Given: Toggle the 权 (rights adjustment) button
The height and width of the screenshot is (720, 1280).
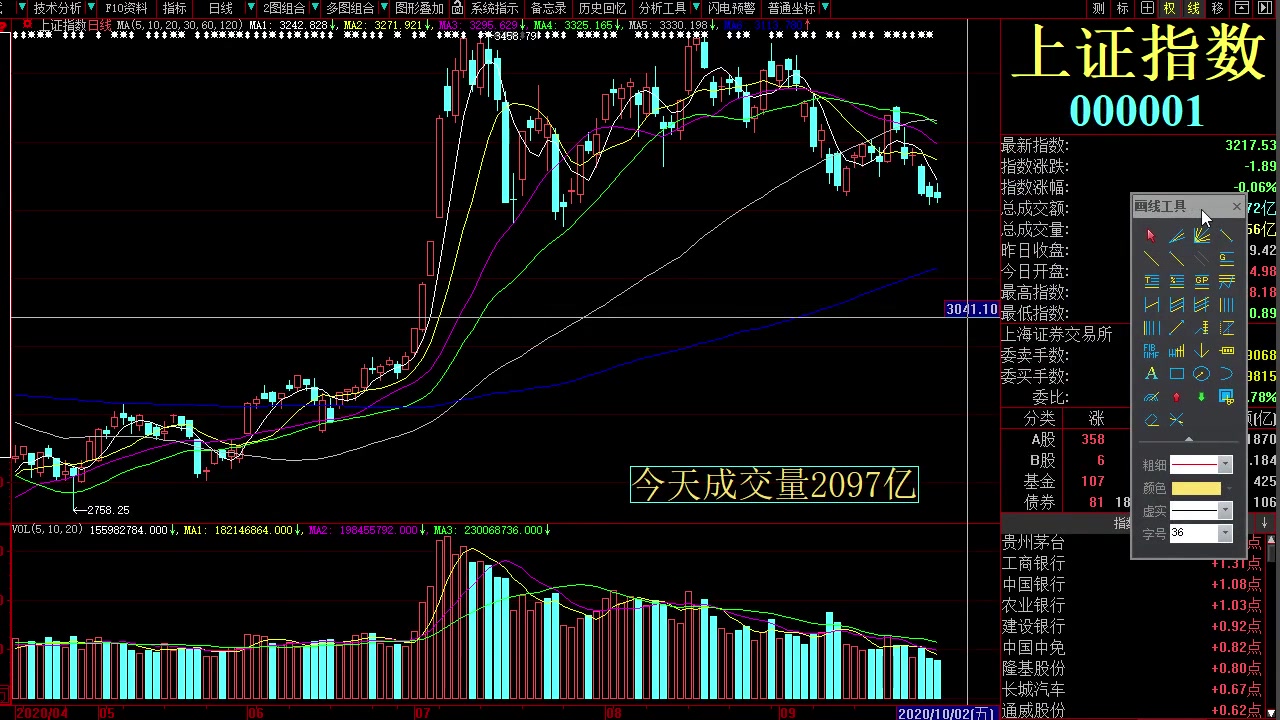Looking at the screenshot, I should click(1169, 8).
